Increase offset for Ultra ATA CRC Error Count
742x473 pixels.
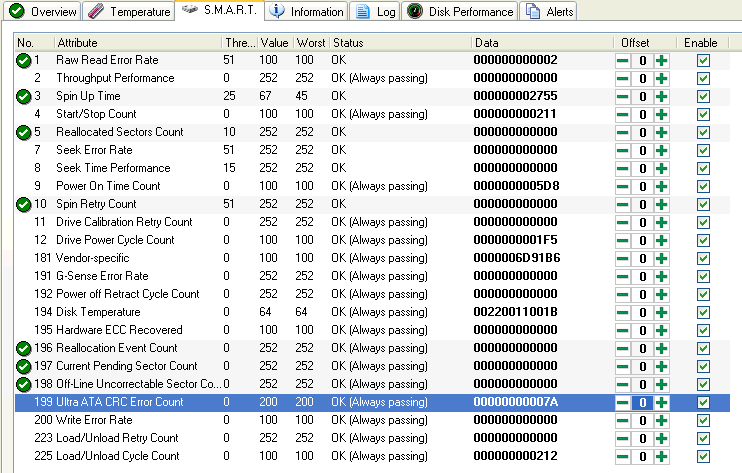662,403
